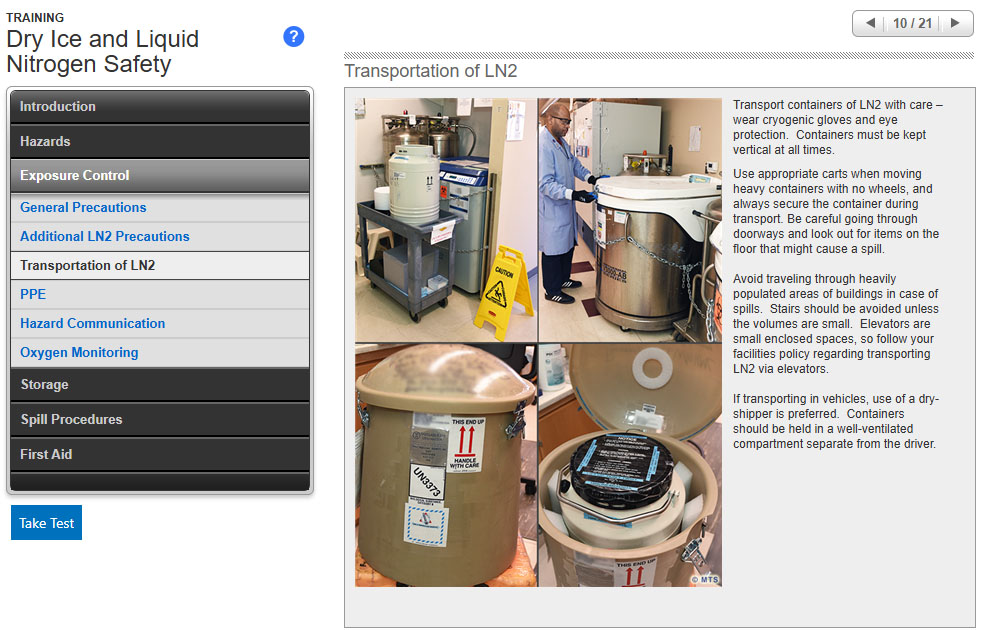
Task: Expand the Spill Procedures section
Action: pos(160,420)
